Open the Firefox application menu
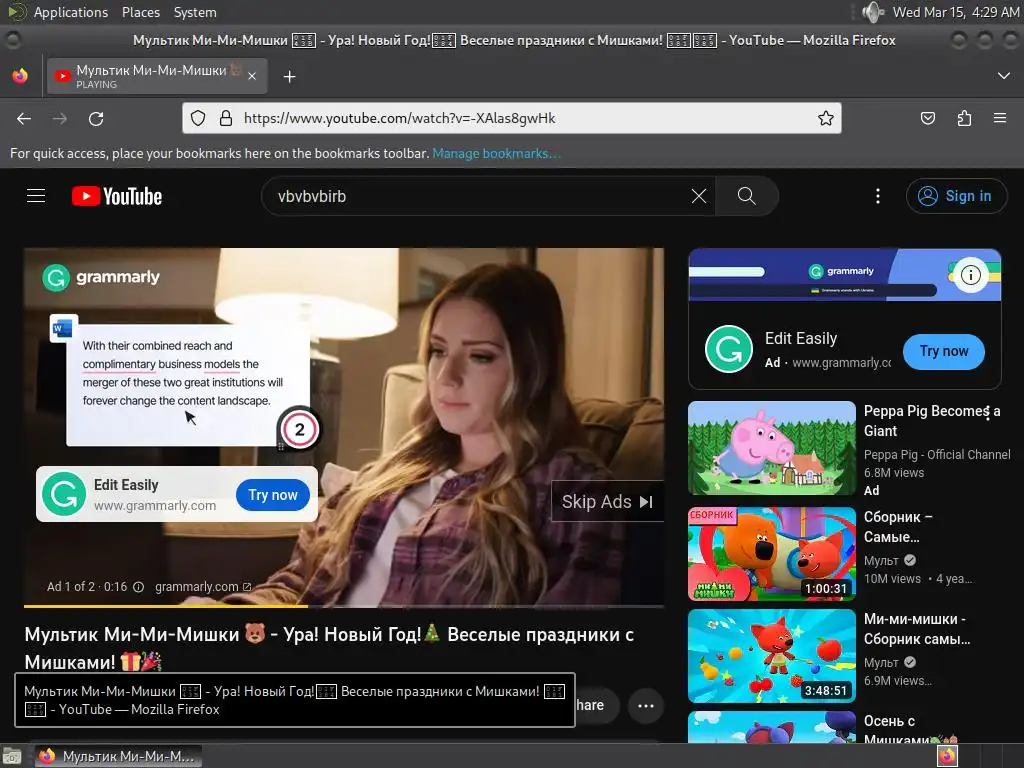1024x768 pixels. click(1000, 118)
